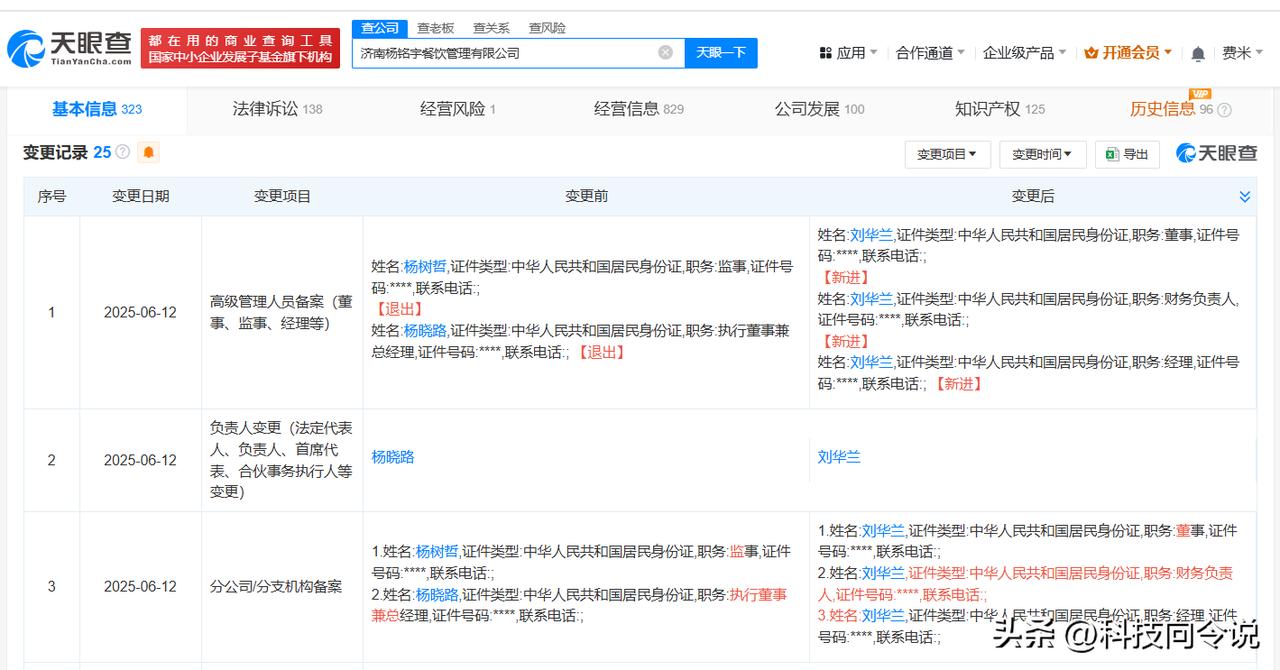Viewport: 1280px width, 670px height.
Task: Click the 天眼一下 search button
Action: pos(721,53)
